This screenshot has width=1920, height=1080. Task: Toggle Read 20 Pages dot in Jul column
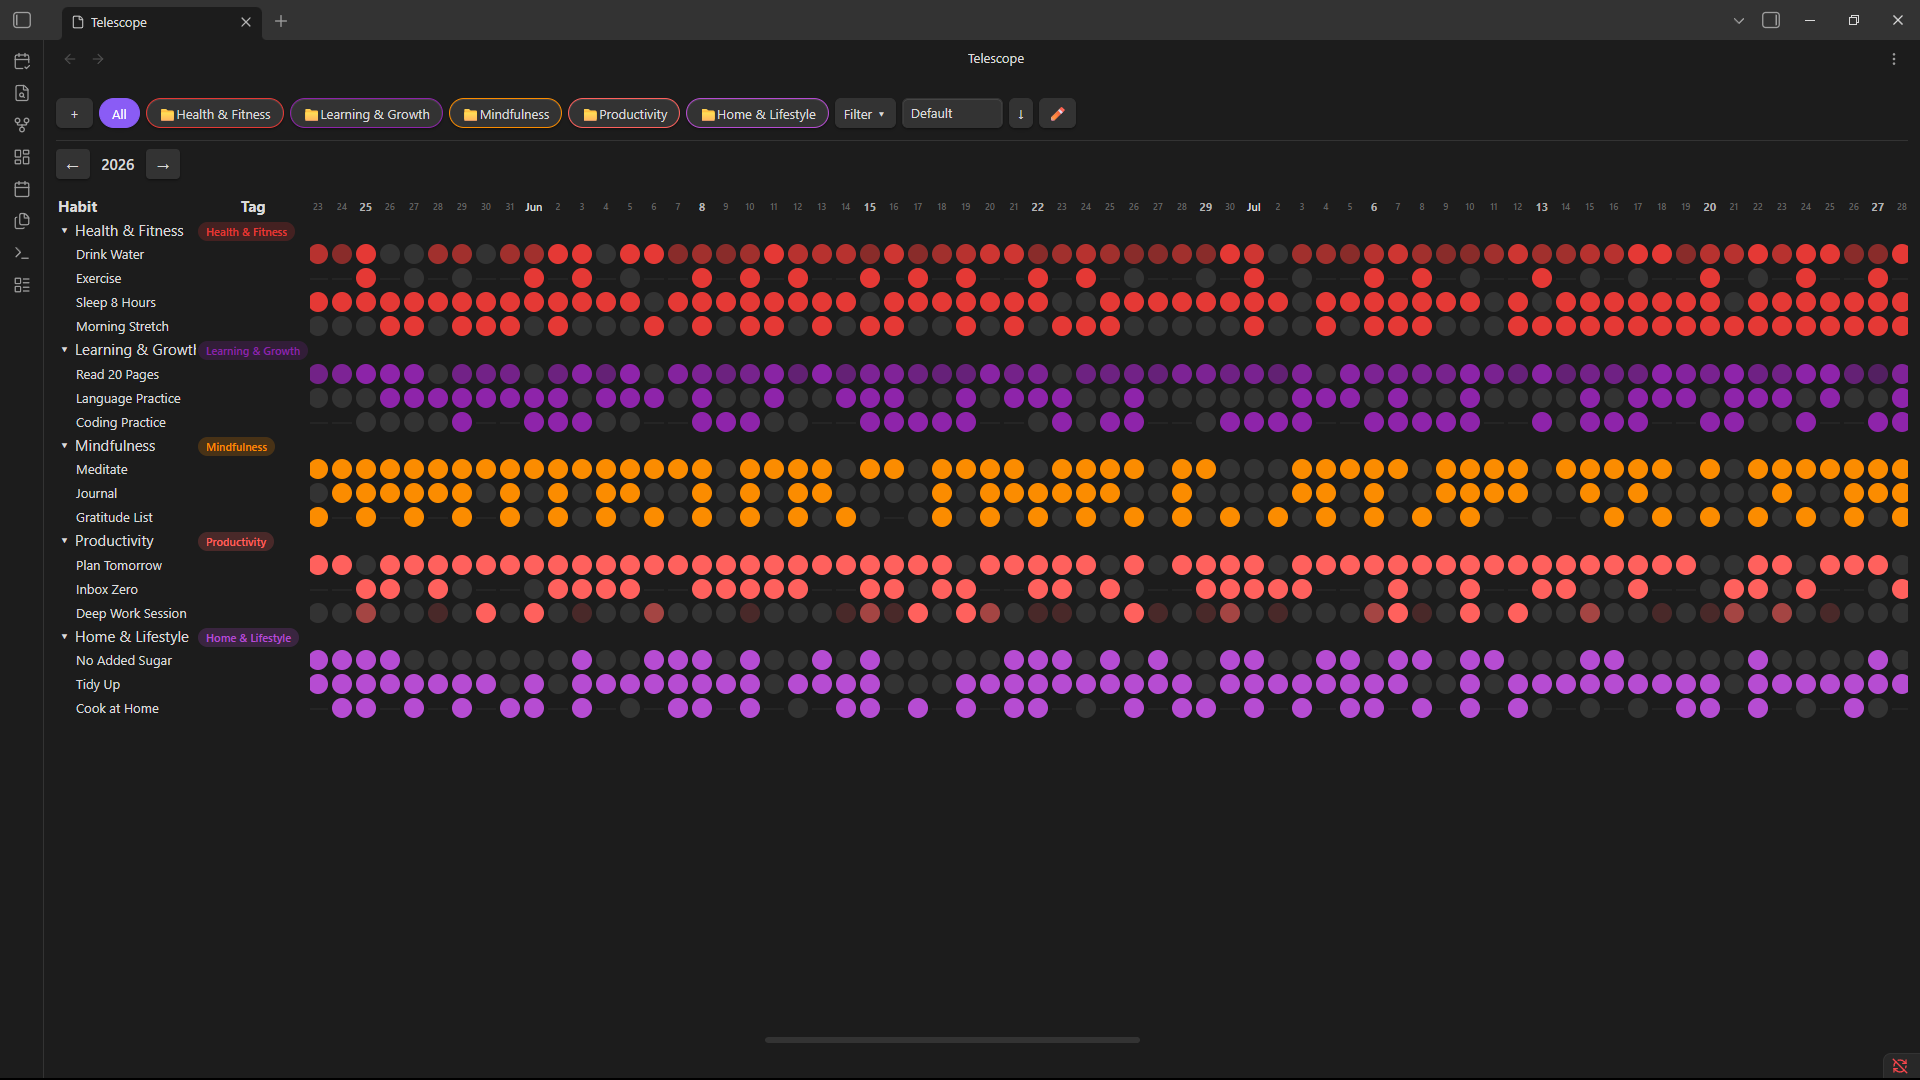point(1254,374)
